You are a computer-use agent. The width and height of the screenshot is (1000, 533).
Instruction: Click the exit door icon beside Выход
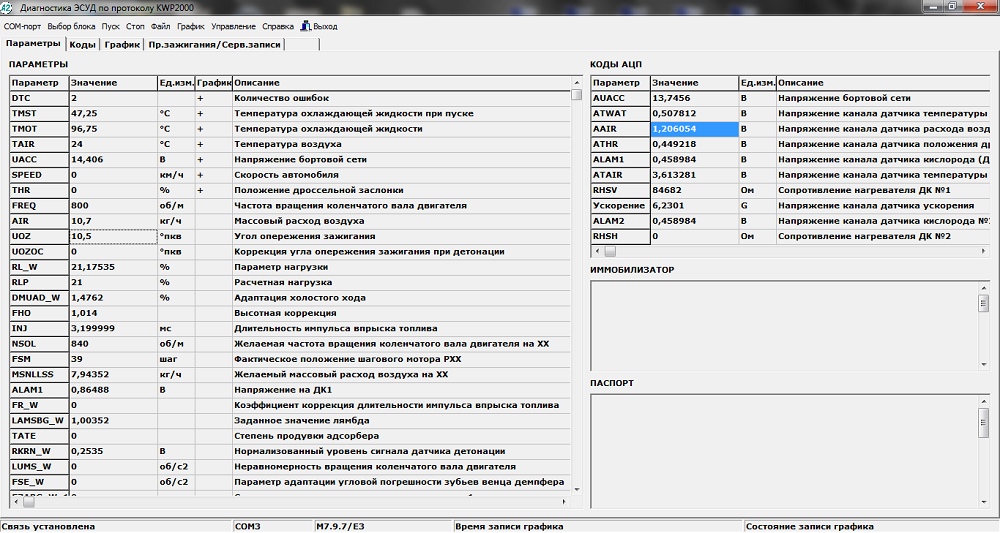(305, 26)
